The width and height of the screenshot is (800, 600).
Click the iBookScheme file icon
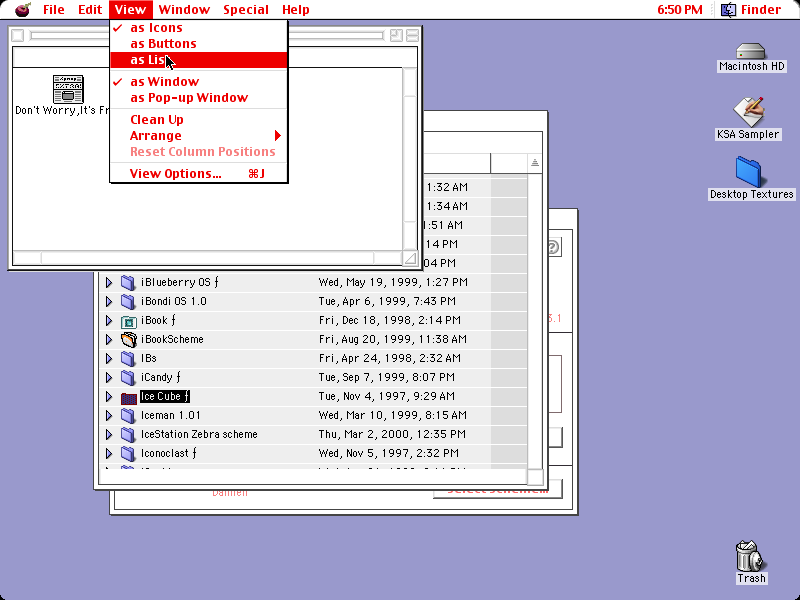point(129,339)
